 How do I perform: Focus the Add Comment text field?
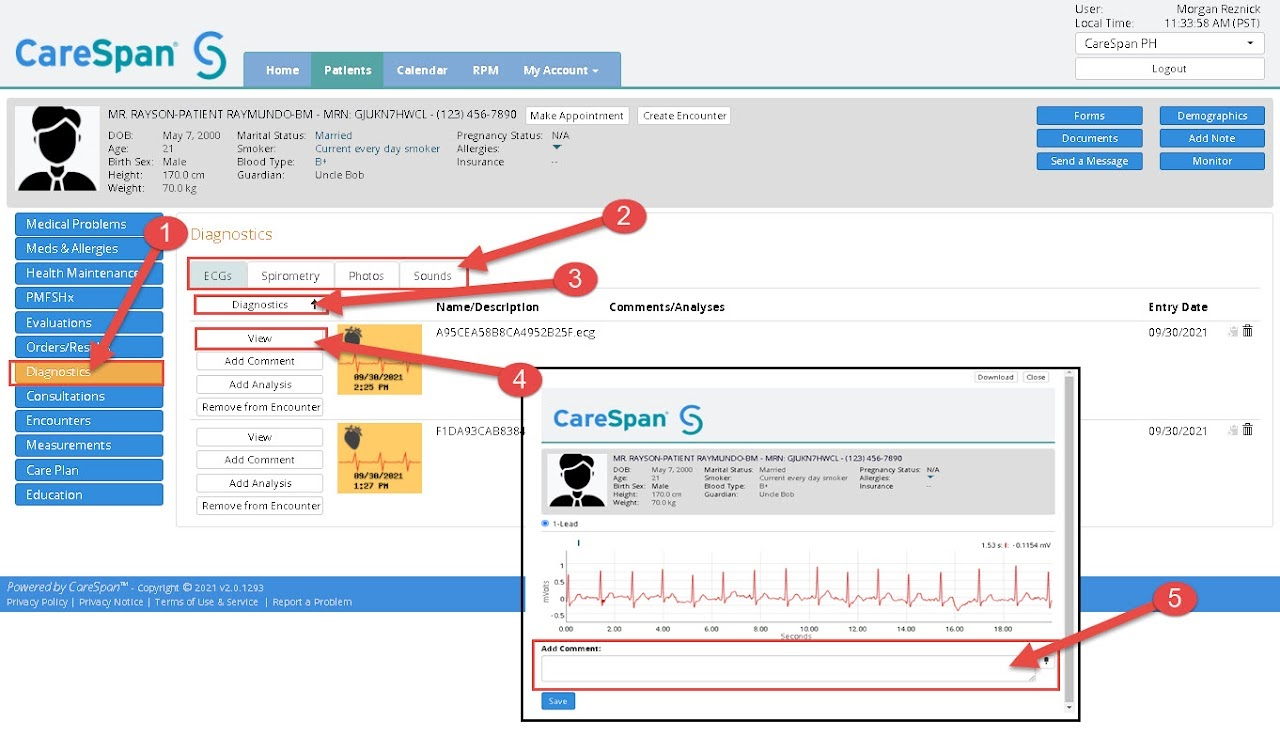click(789, 669)
